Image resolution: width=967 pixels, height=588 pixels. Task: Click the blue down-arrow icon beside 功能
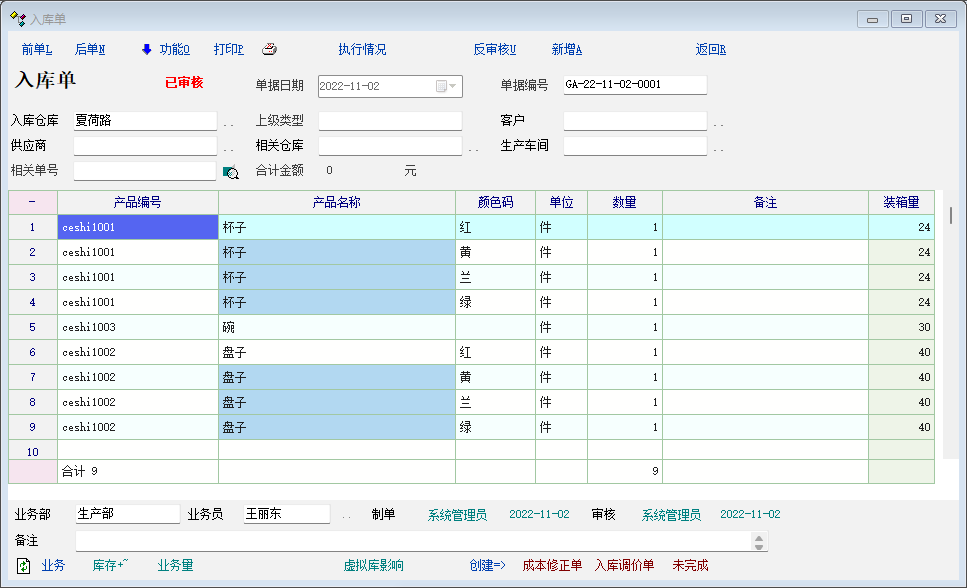[146, 49]
